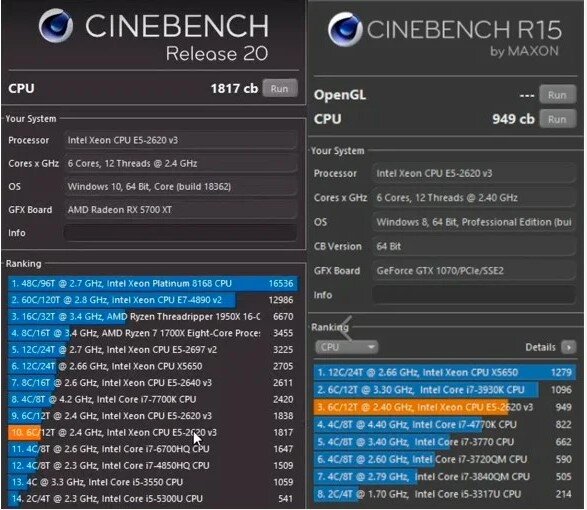The image size is (587, 510).
Task: Select the R15 field '6 Cores, 12 Threads @ 2.40 GHz'
Action: coord(474,197)
